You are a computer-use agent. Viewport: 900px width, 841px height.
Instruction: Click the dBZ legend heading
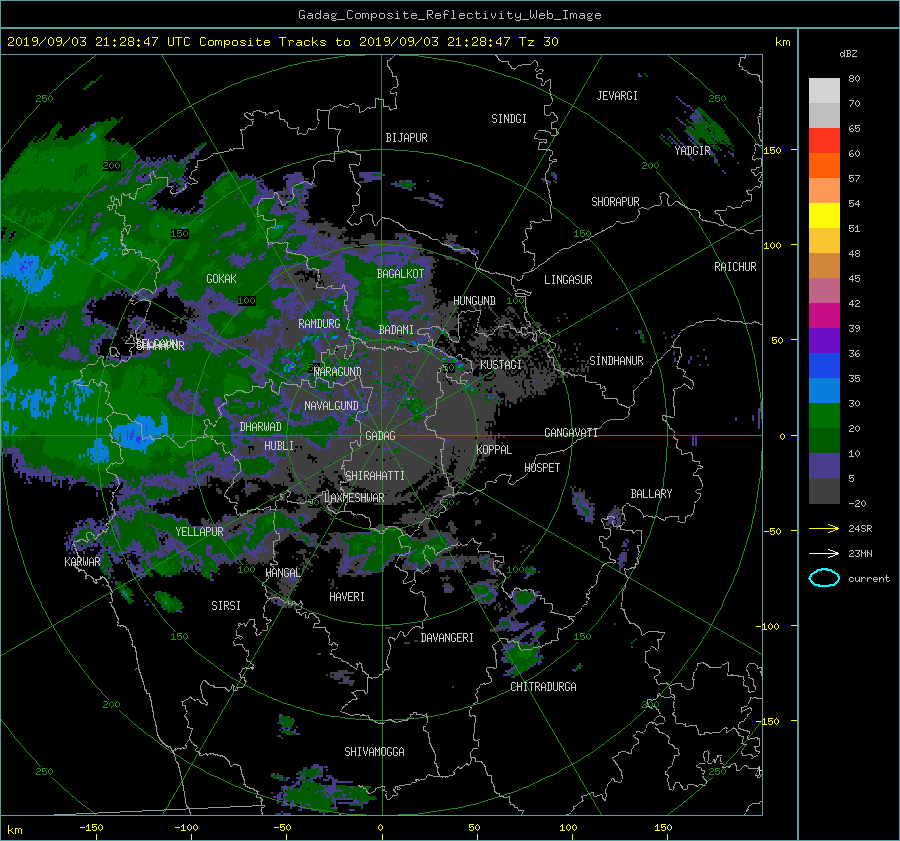click(848, 54)
